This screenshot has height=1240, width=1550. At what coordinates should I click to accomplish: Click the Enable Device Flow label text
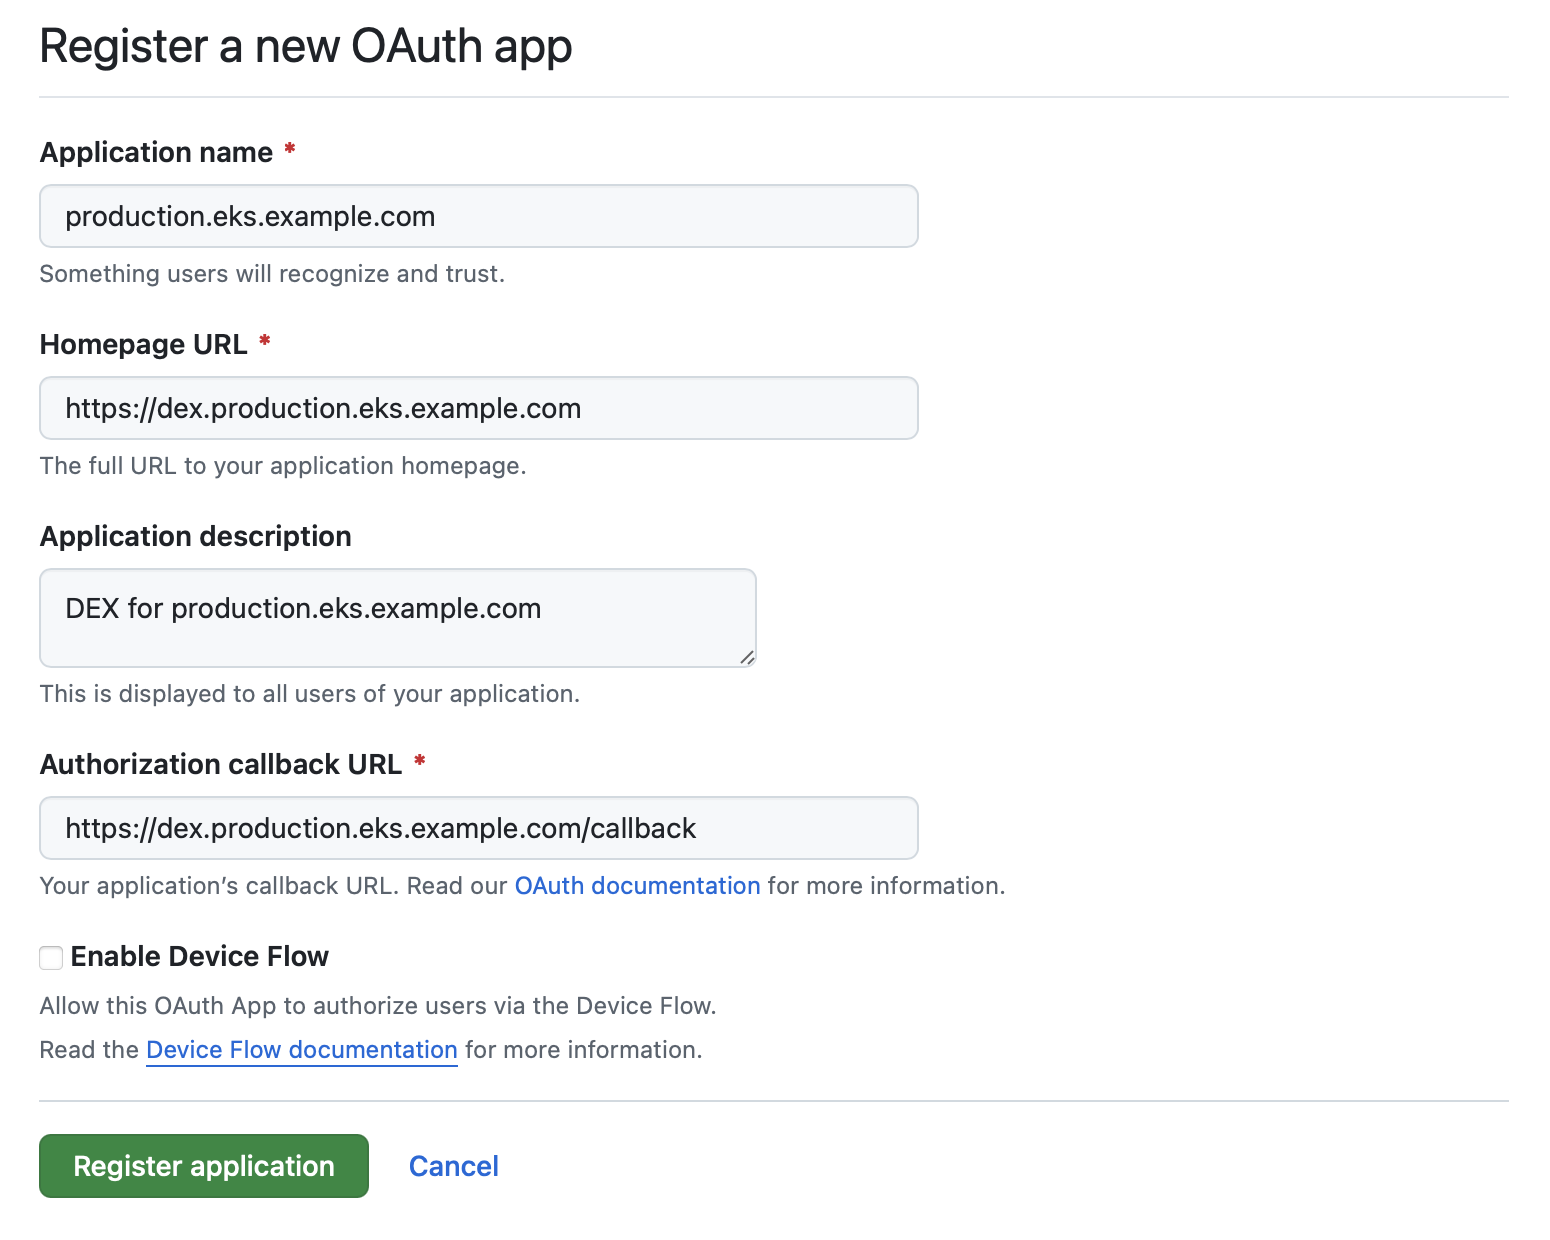[197, 956]
